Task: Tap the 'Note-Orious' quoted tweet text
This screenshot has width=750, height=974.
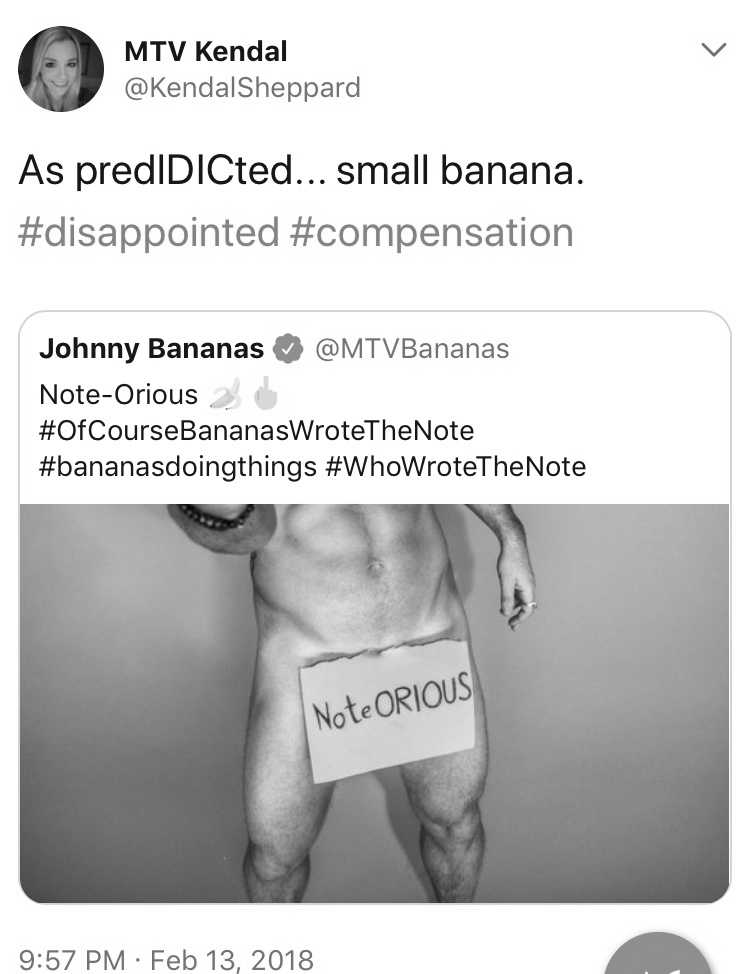Action: click(x=118, y=395)
